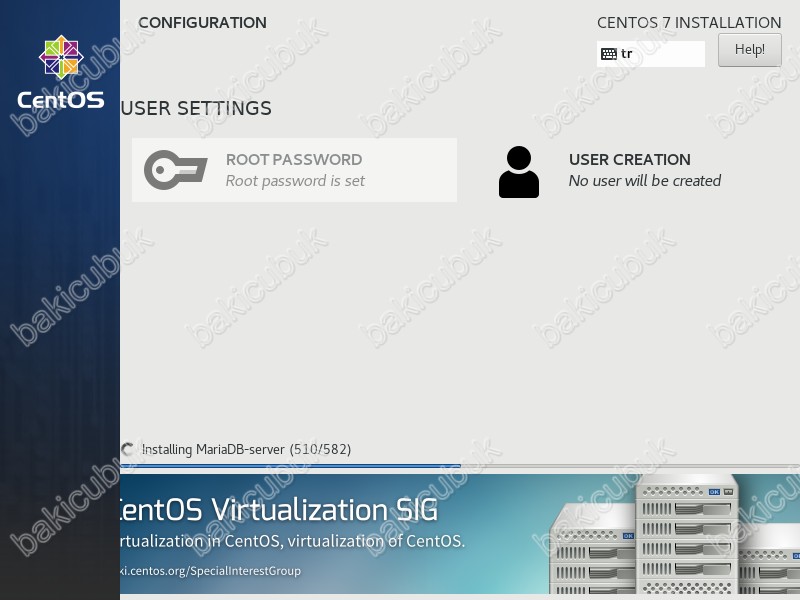
Task: Click the installation progress bar
Action: [460, 466]
